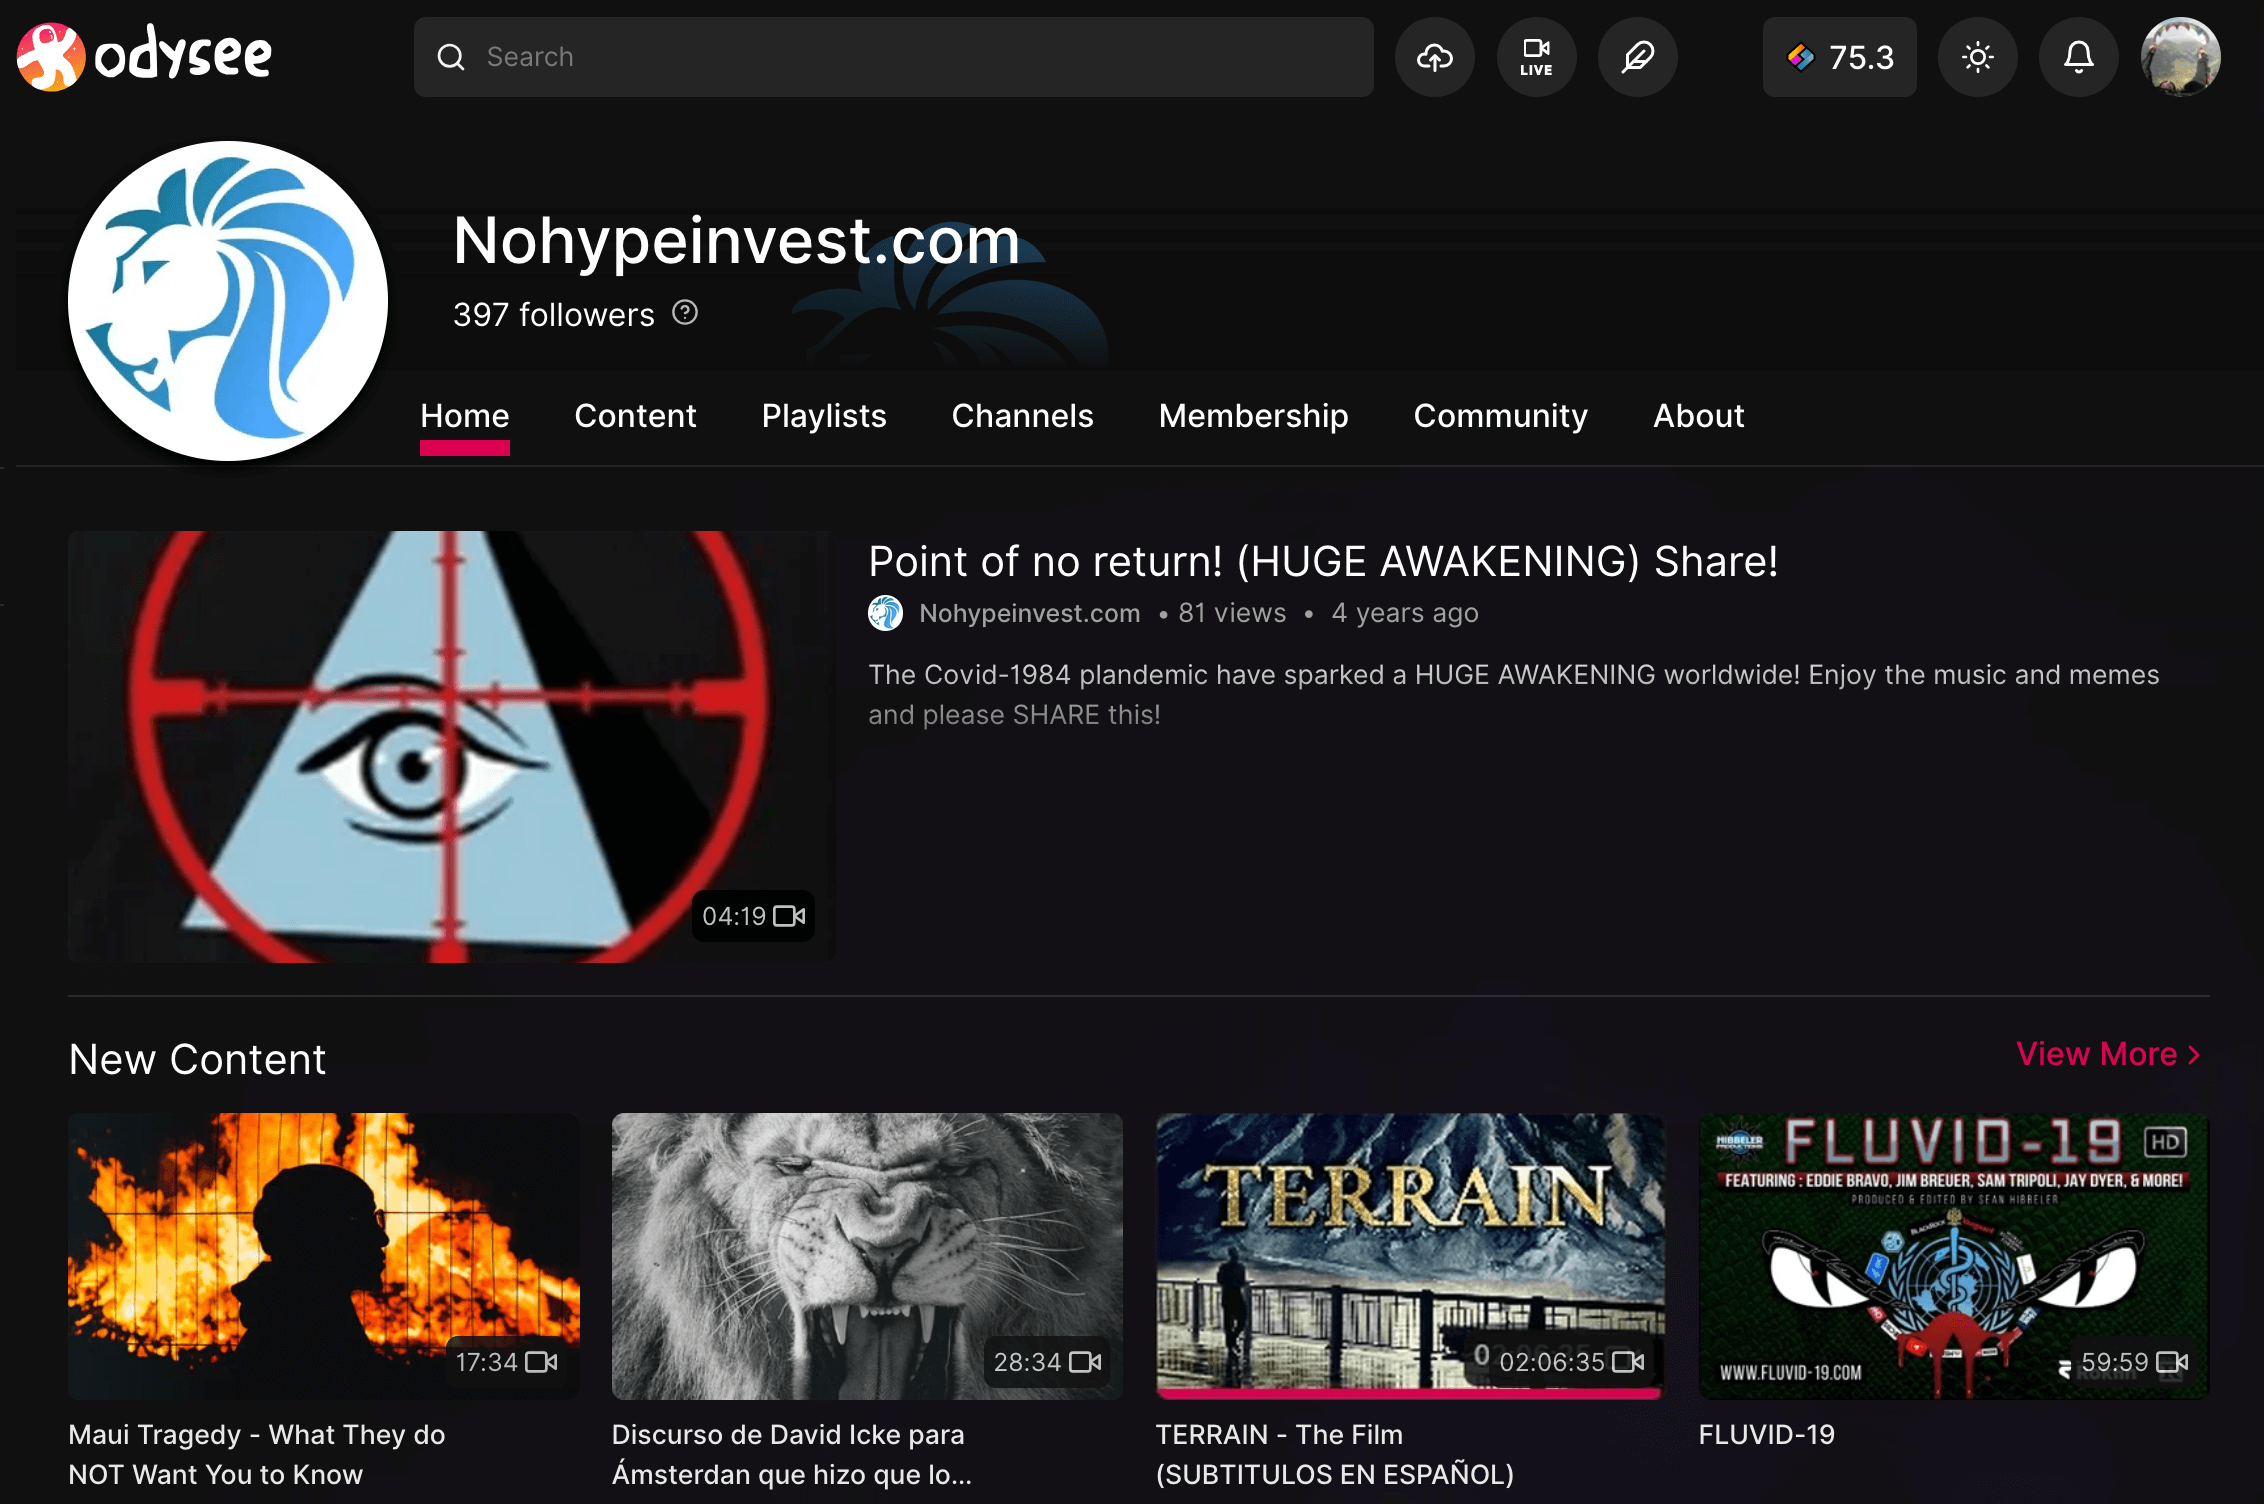The width and height of the screenshot is (2264, 1504).
Task: Open the TERRAIN film thumbnail
Action: [1410, 1256]
